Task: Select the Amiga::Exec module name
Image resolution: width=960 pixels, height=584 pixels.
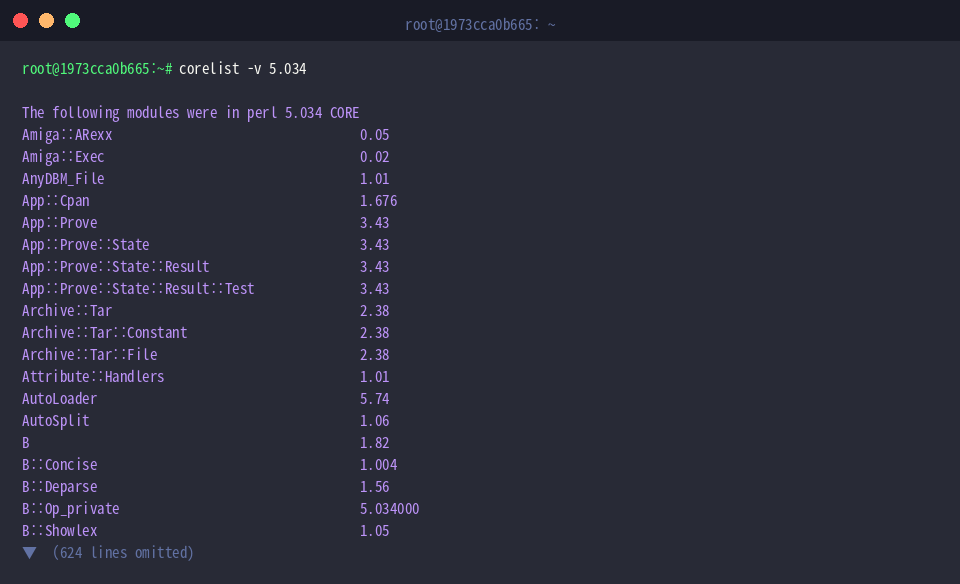Action: point(63,157)
